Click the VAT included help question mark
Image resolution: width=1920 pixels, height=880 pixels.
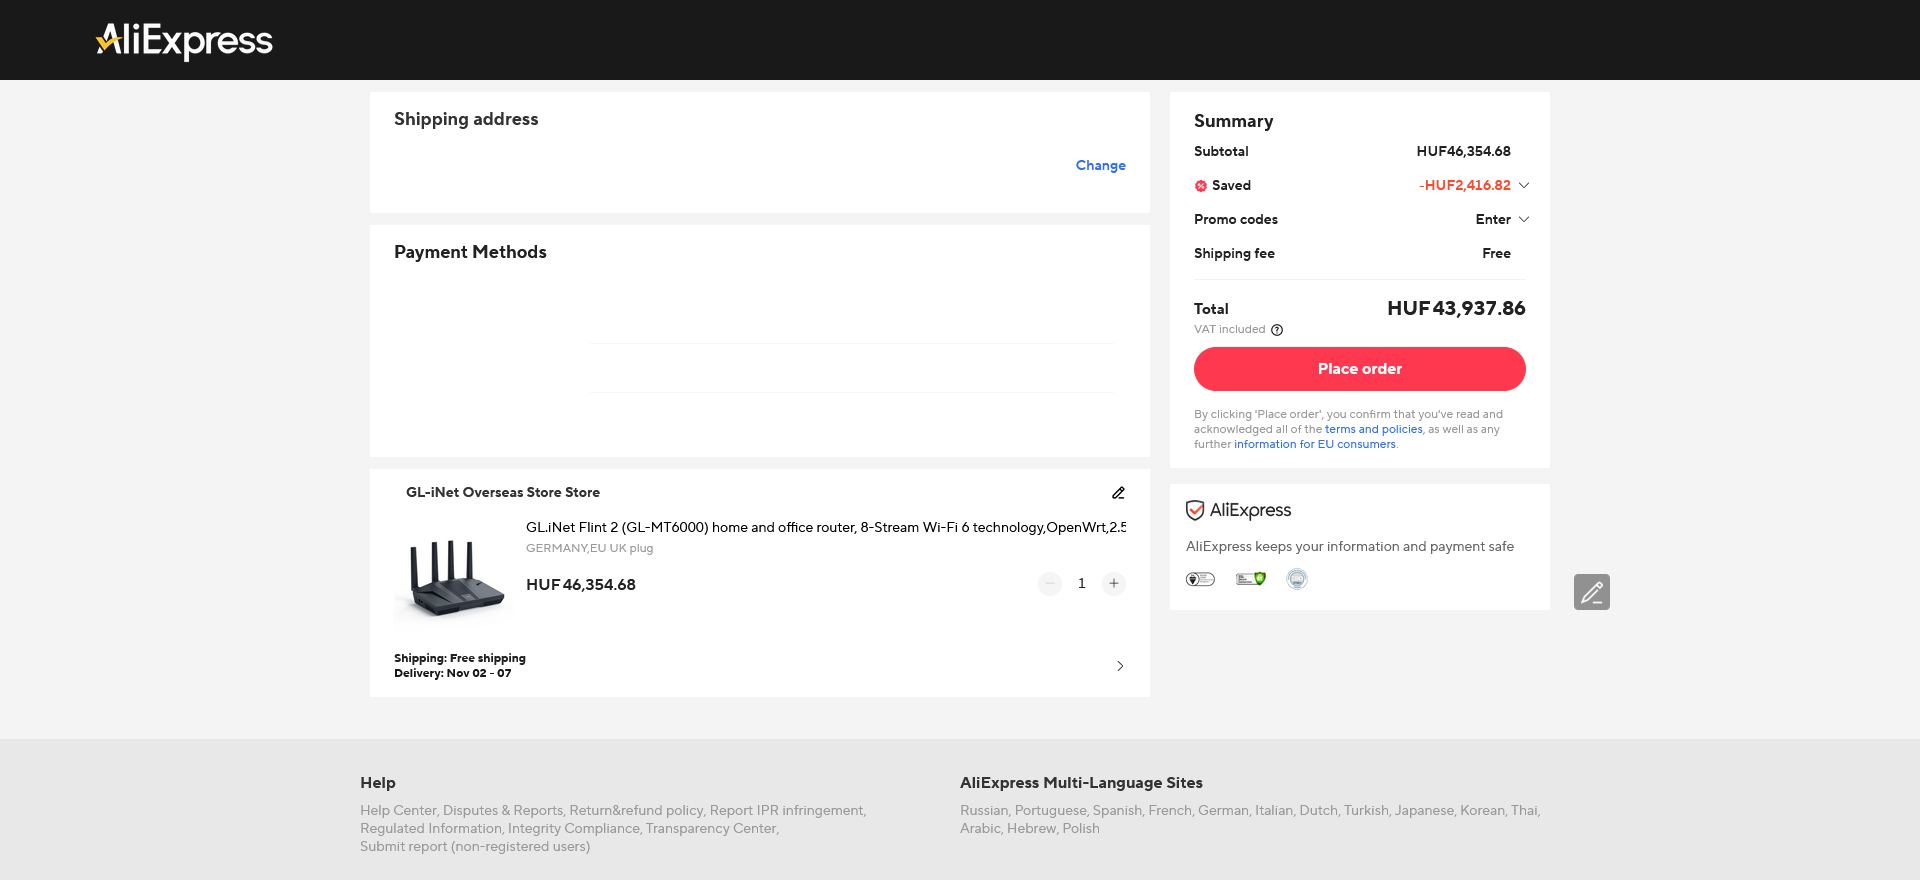coord(1277,330)
